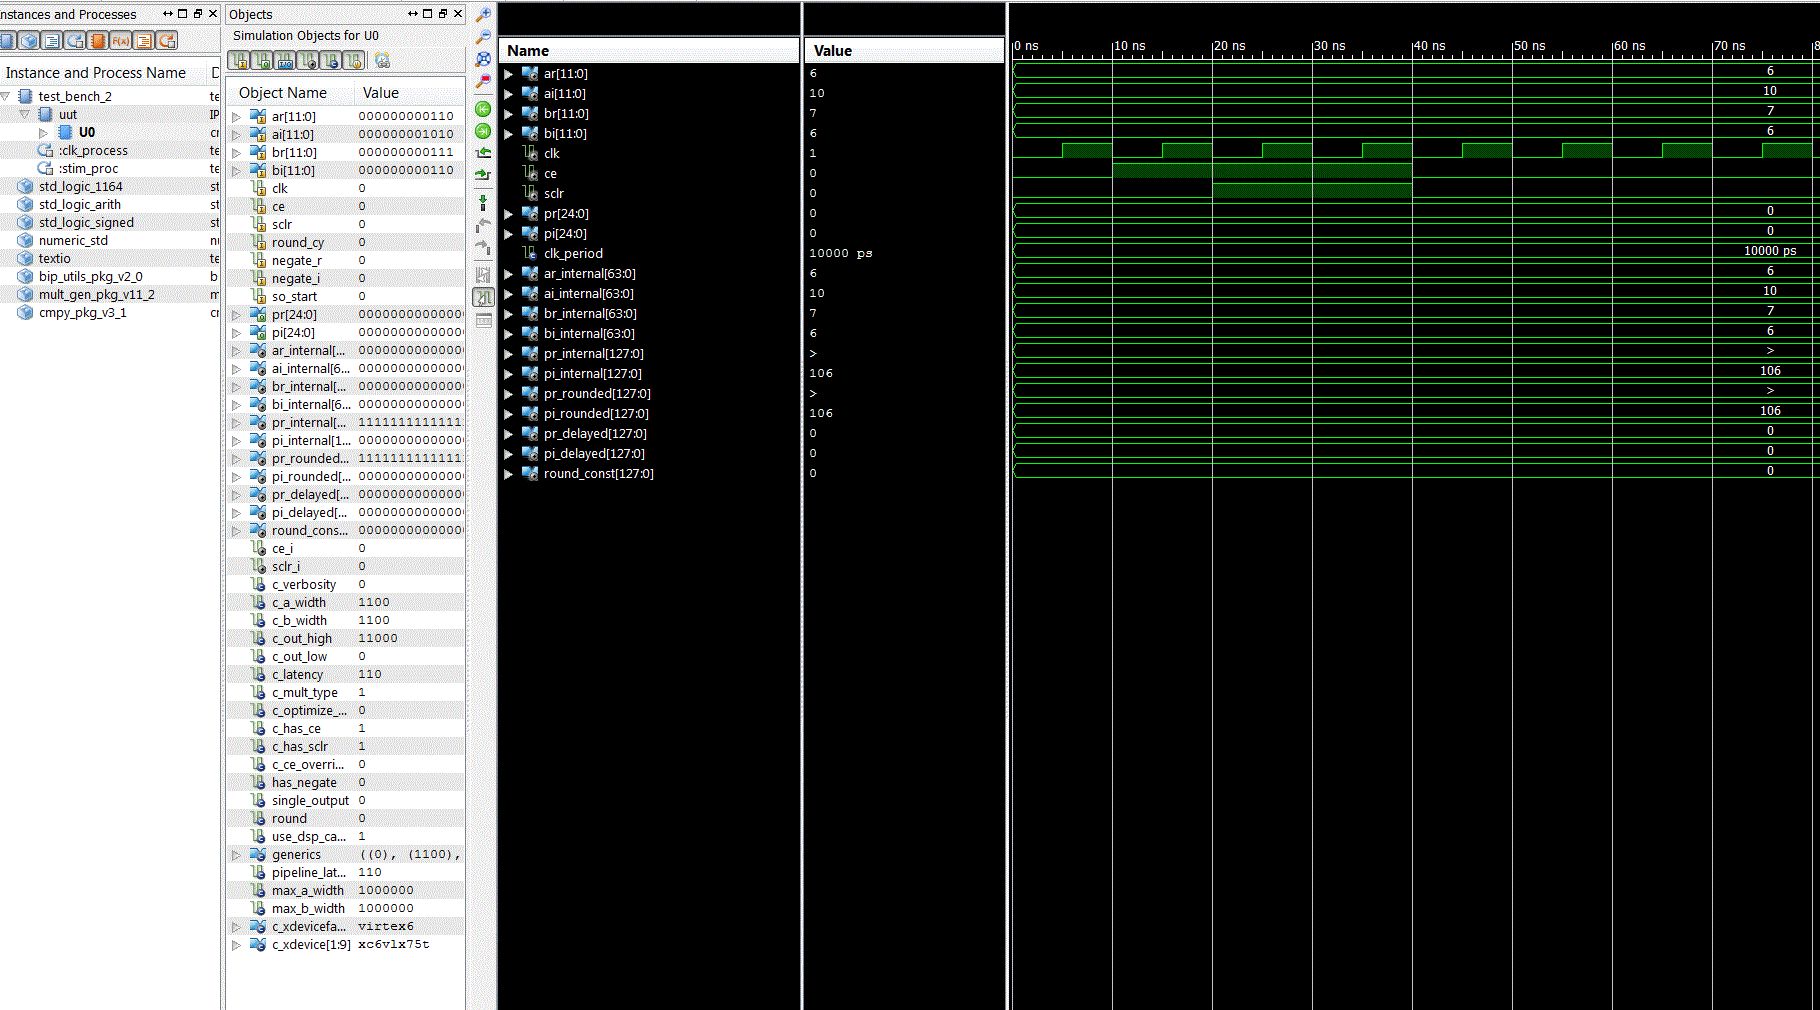This screenshot has height=1010, width=1820.
Task: Click Zoom to Full View icon
Action: coord(483,59)
